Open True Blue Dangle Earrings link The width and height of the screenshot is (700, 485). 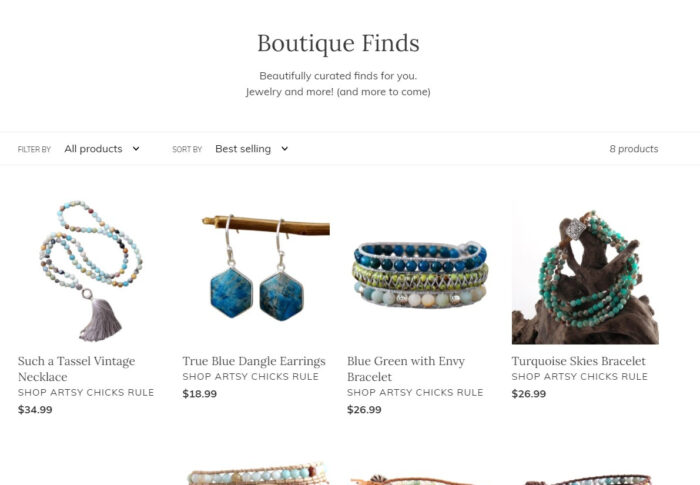tap(254, 361)
